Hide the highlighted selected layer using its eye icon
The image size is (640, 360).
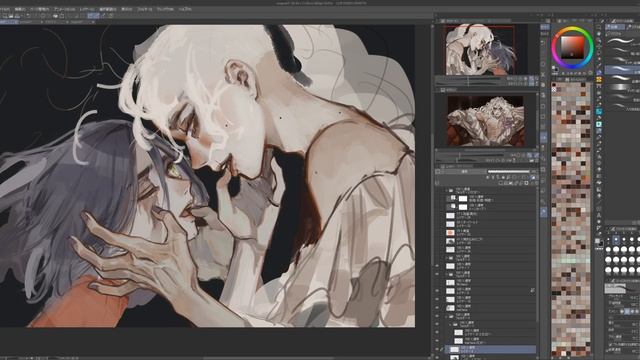[437, 349]
